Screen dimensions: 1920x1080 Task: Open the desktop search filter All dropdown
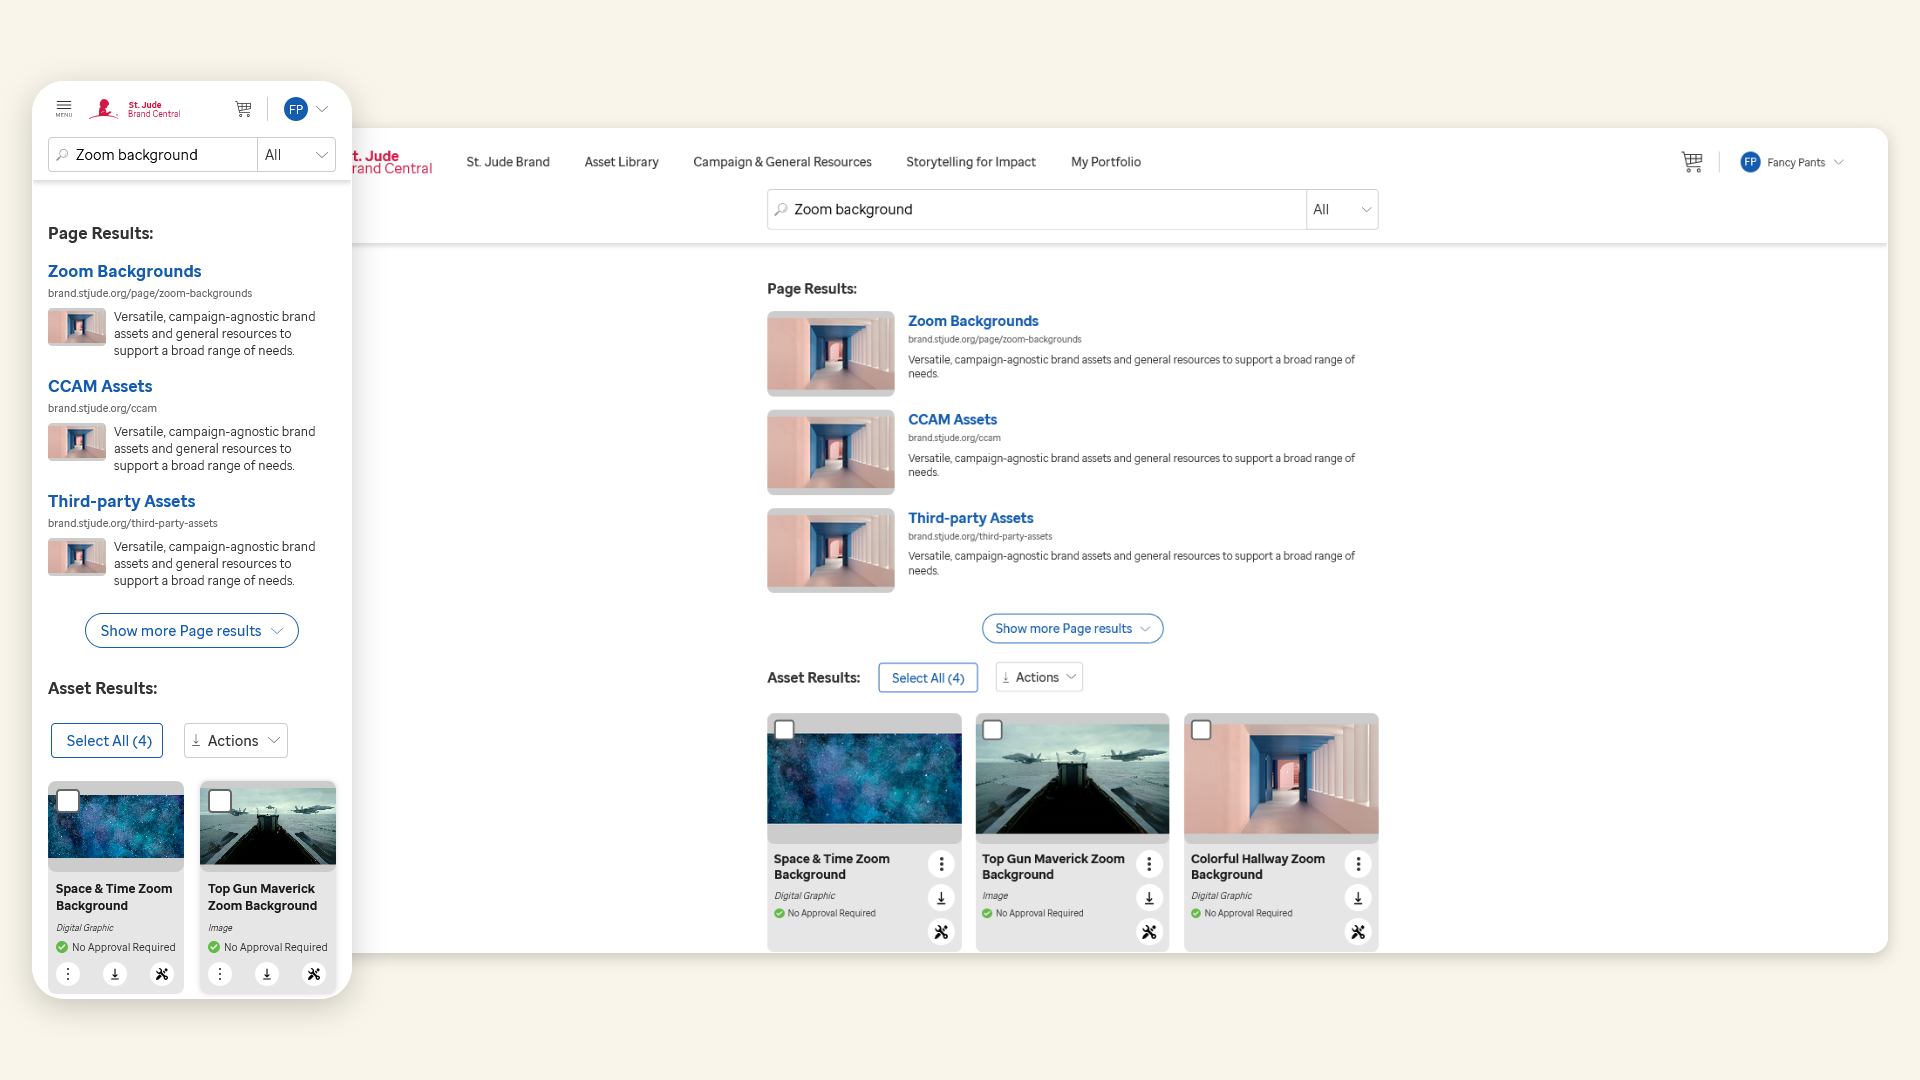click(1342, 209)
